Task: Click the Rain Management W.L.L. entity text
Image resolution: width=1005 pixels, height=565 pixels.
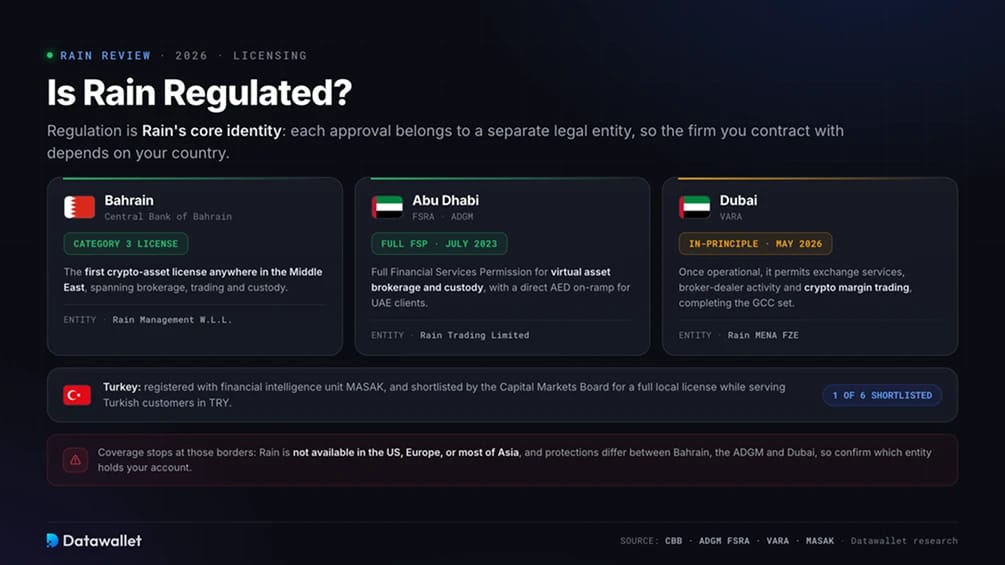Action: 172,320
